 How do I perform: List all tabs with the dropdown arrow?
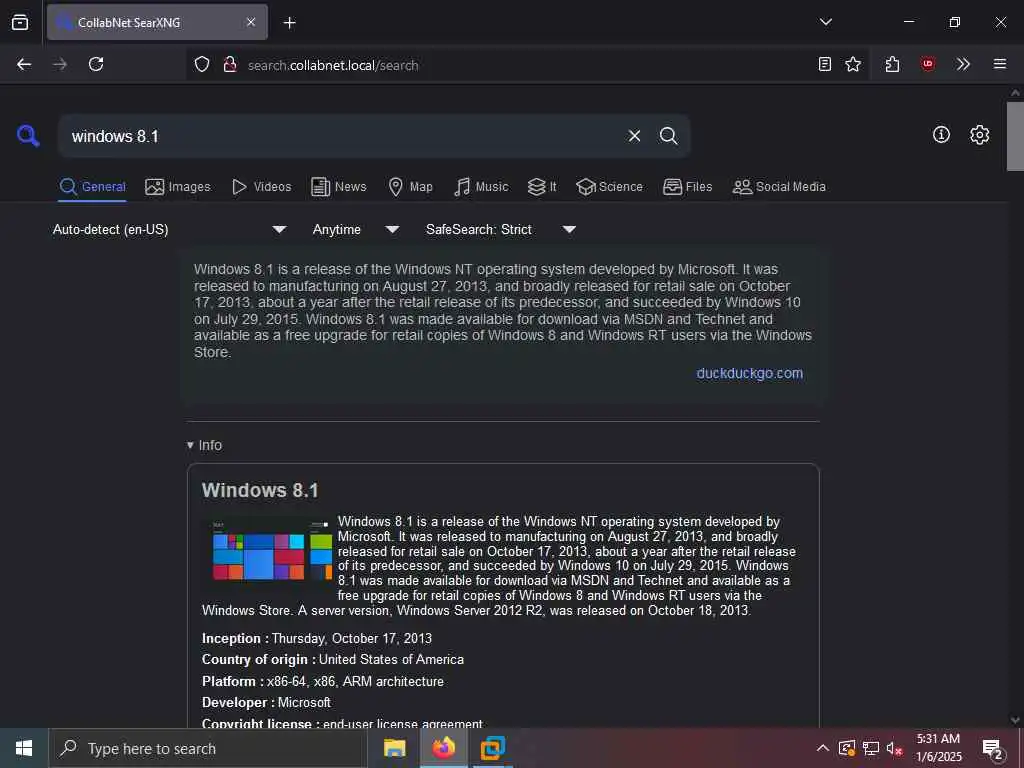point(825,22)
